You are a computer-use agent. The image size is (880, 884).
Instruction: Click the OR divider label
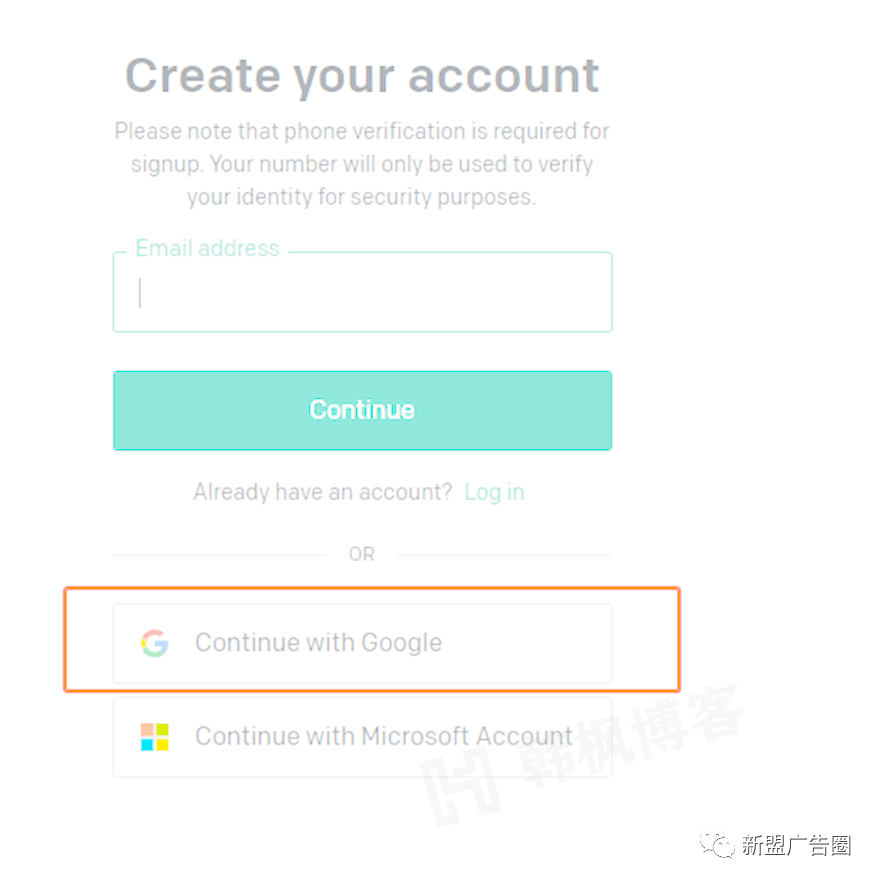[x=362, y=554]
